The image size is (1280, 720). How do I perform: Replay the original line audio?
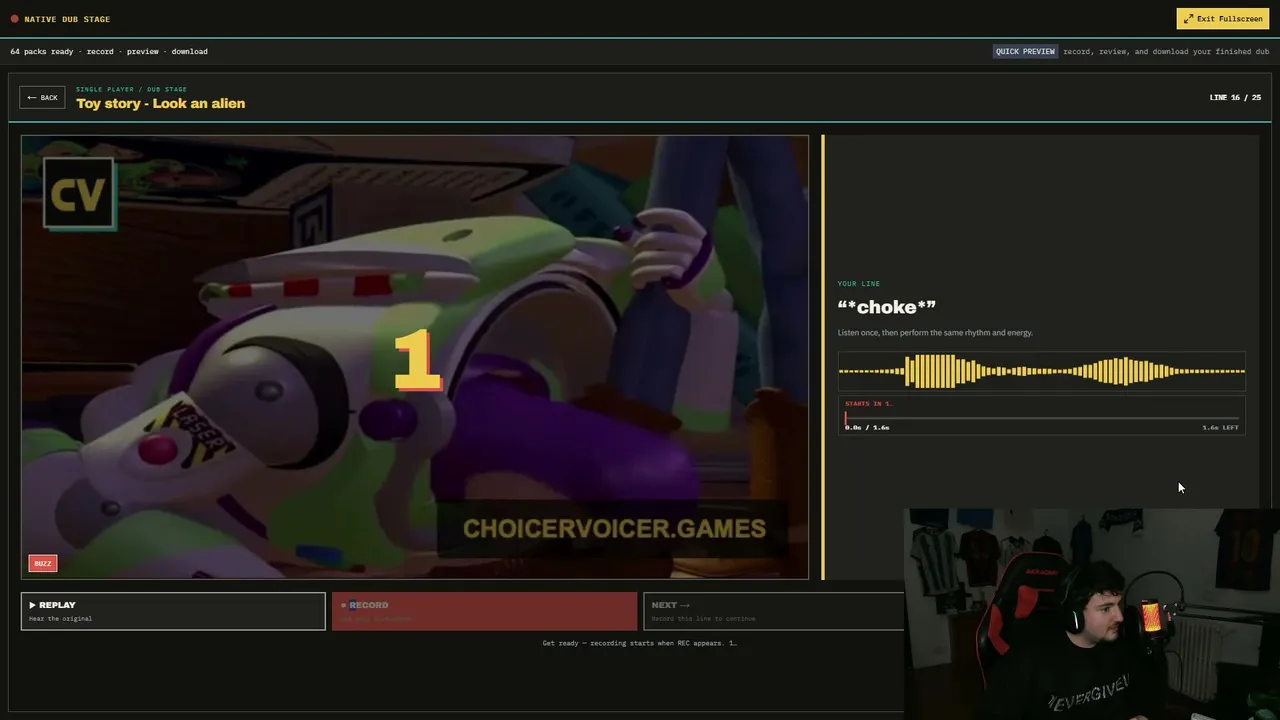(x=173, y=611)
